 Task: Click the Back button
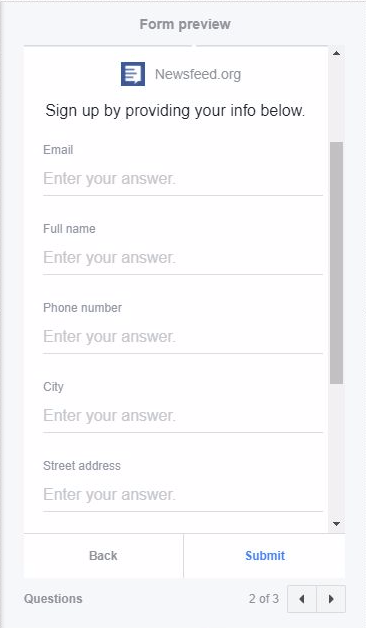103,556
